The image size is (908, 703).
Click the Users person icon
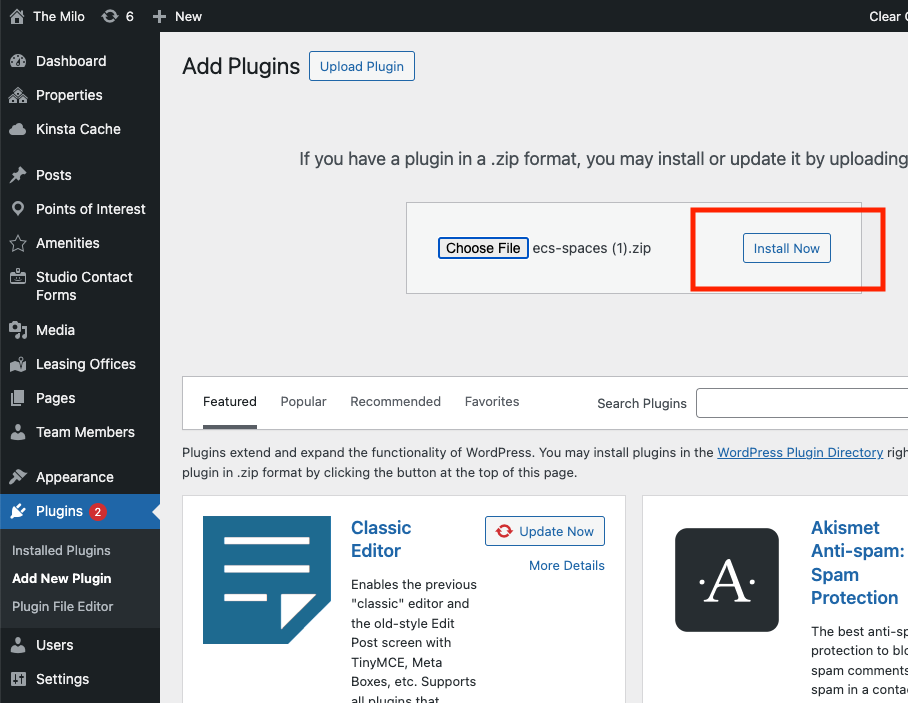point(18,645)
